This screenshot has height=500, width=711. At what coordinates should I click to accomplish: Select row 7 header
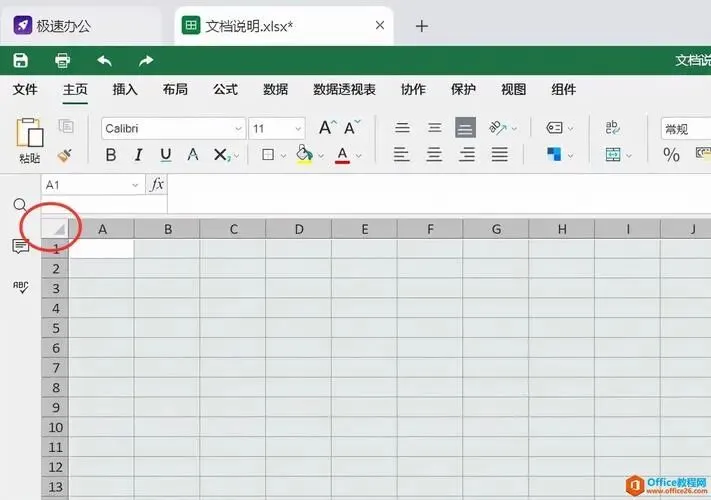coord(55,368)
